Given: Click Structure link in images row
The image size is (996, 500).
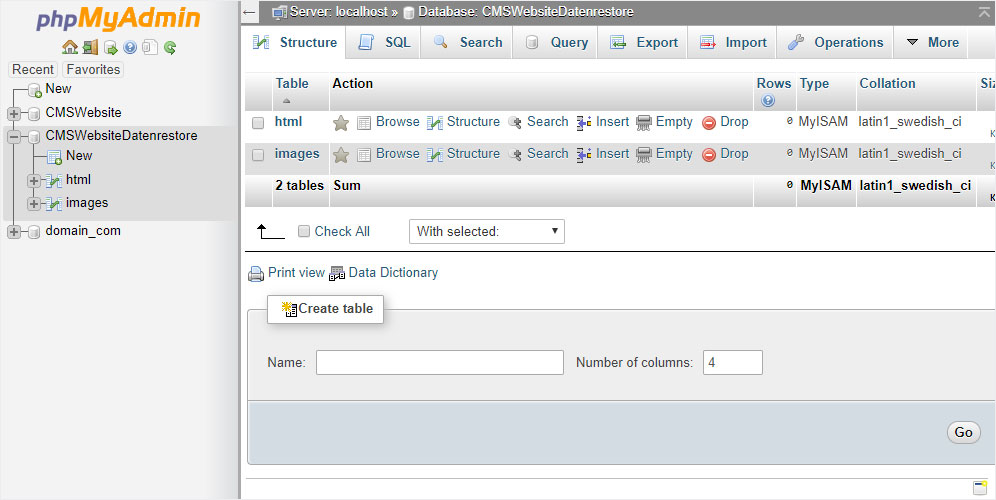Looking at the screenshot, I should point(473,153).
